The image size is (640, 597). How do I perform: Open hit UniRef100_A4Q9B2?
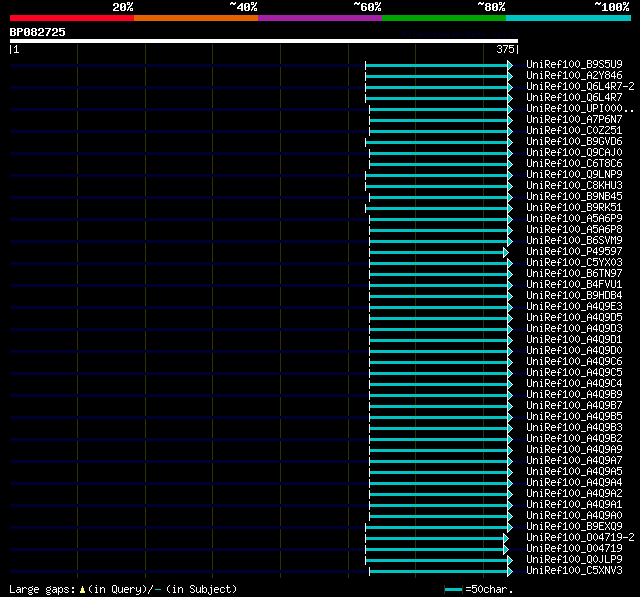coord(574,439)
